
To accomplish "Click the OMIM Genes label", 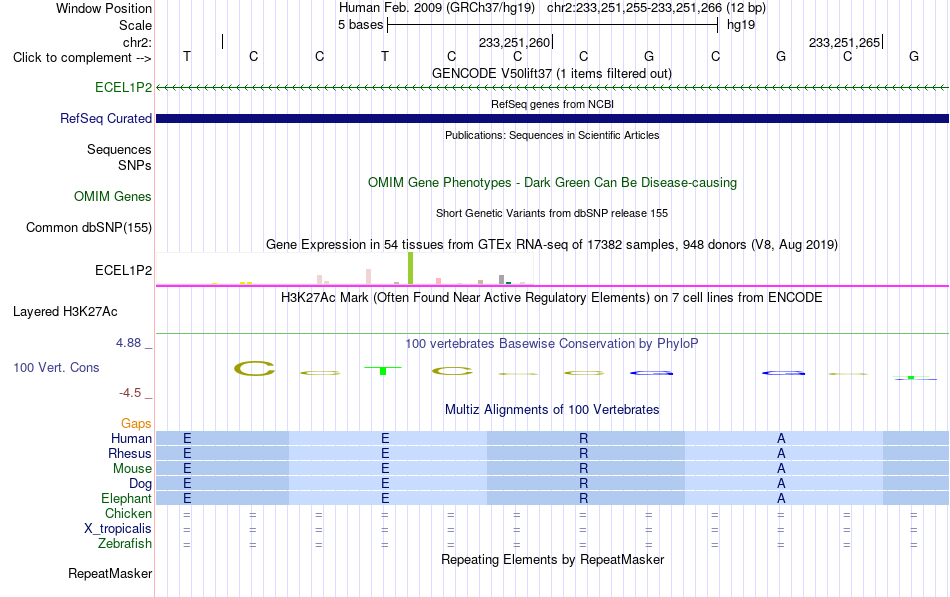I will point(113,196).
